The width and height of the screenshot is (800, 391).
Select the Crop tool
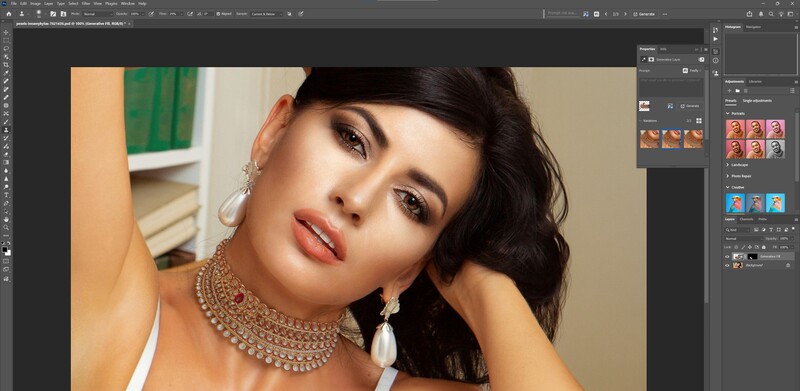coord(6,65)
